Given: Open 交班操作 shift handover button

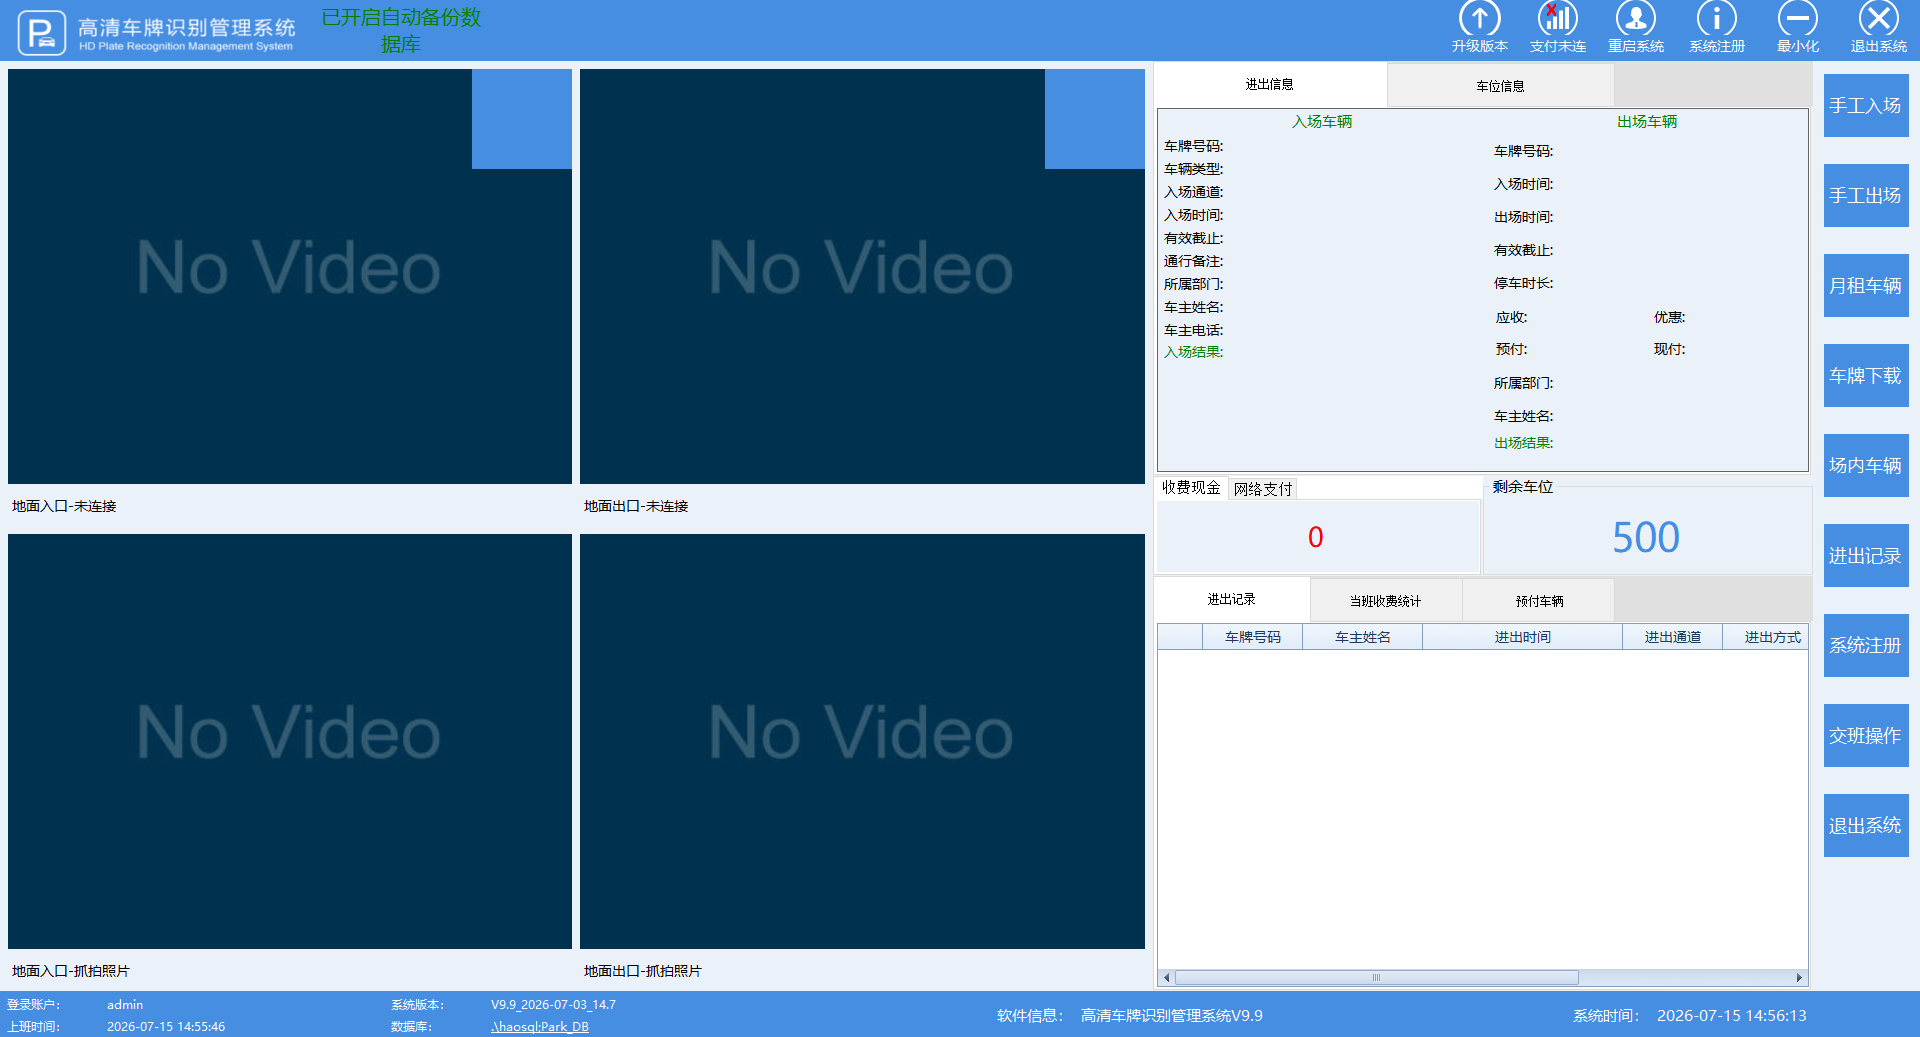Looking at the screenshot, I should [1866, 735].
